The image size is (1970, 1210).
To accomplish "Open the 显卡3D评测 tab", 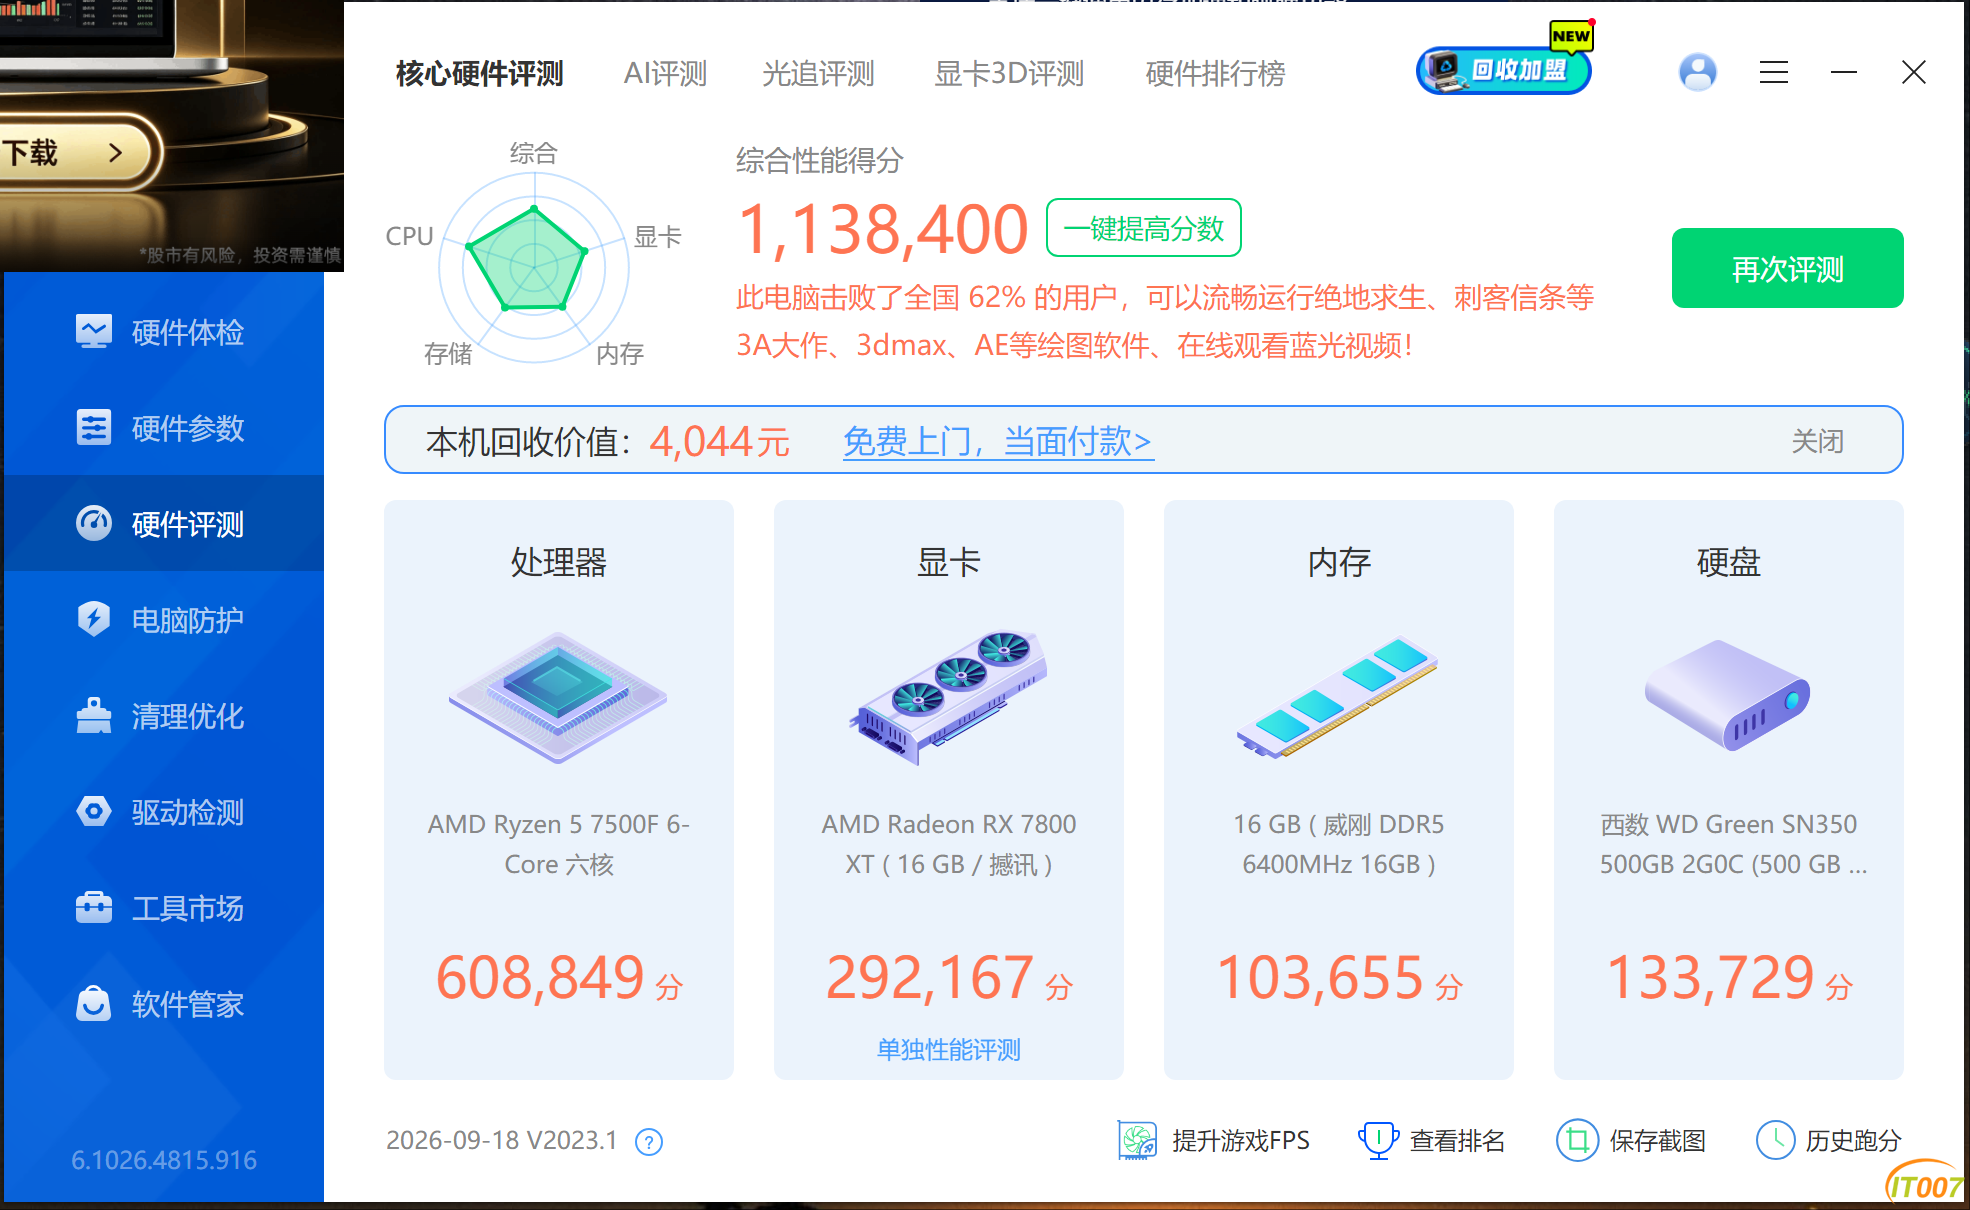I will 1009,73.
